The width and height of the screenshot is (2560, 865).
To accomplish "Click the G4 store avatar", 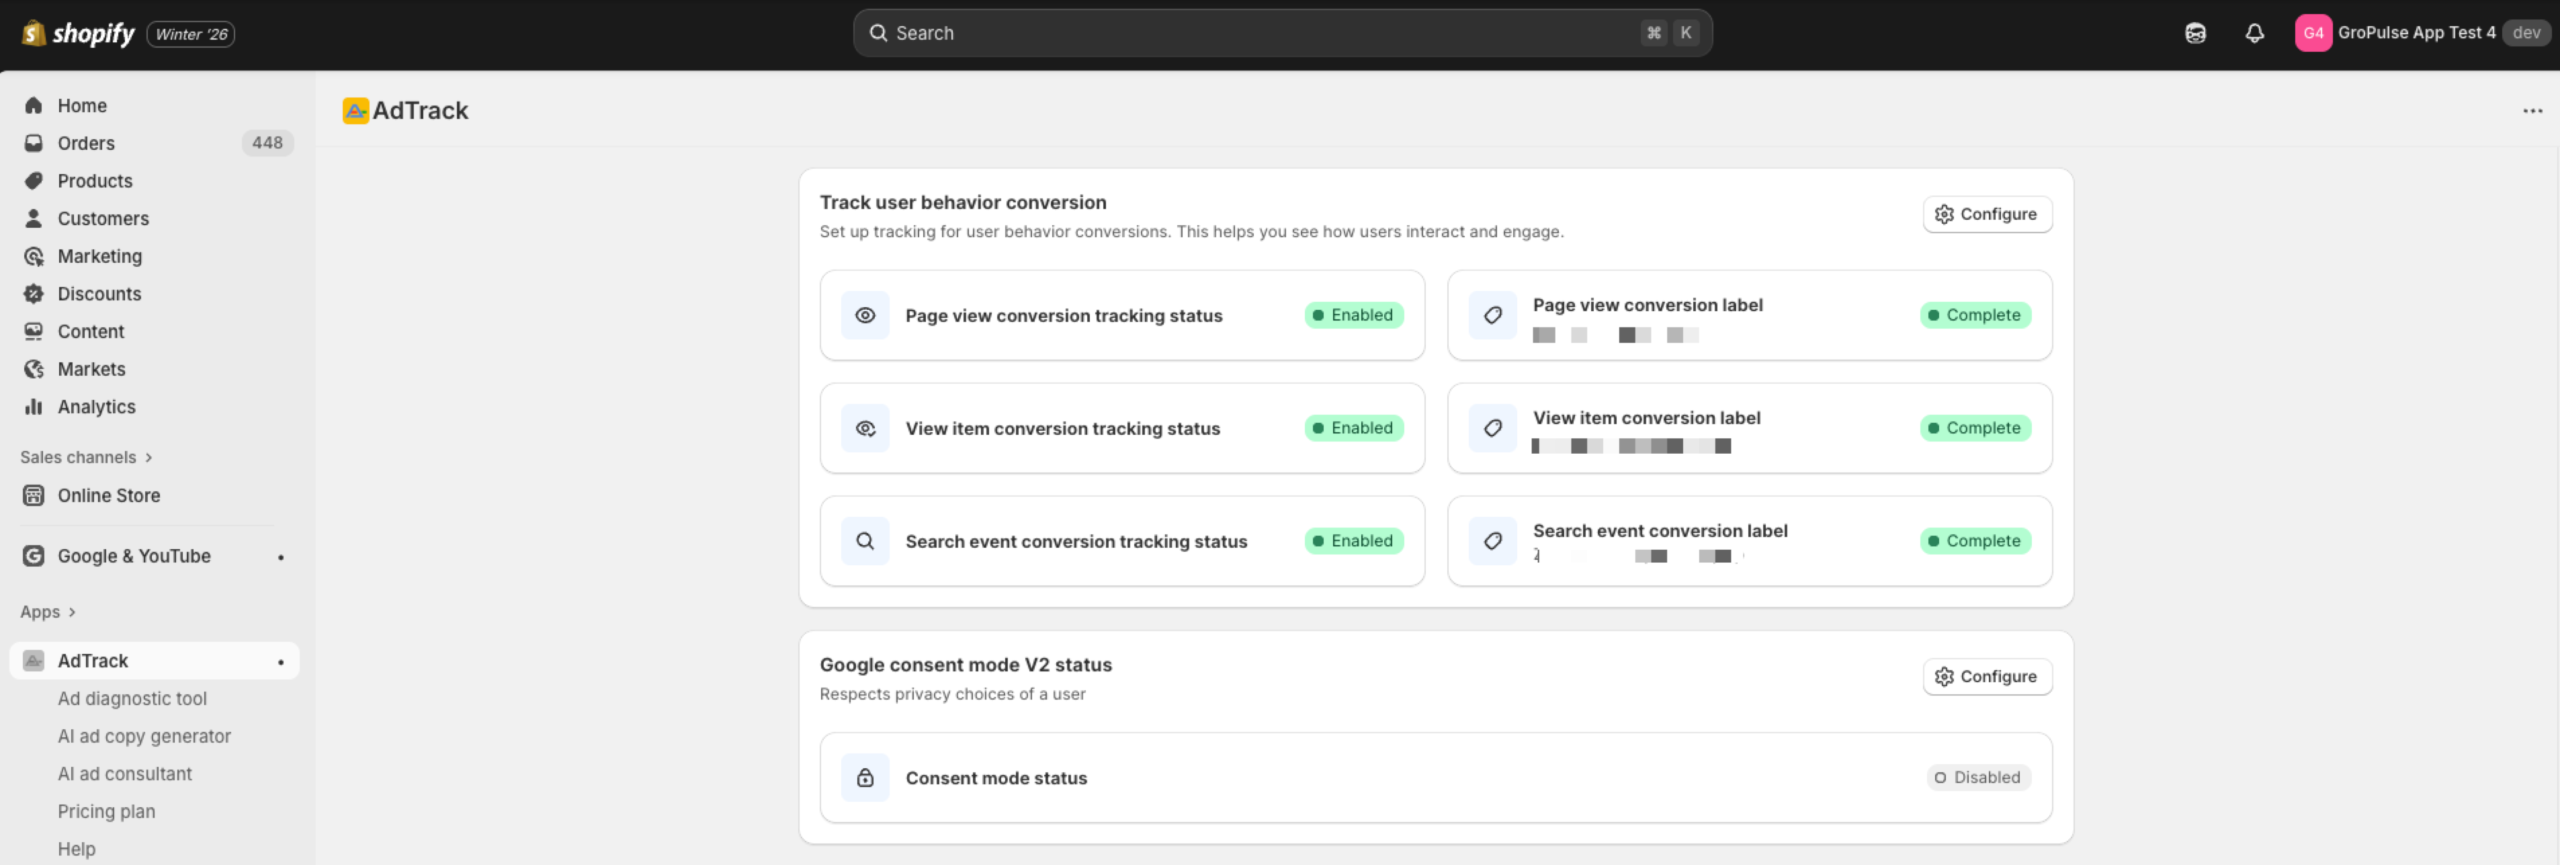I will [2313, 33].
